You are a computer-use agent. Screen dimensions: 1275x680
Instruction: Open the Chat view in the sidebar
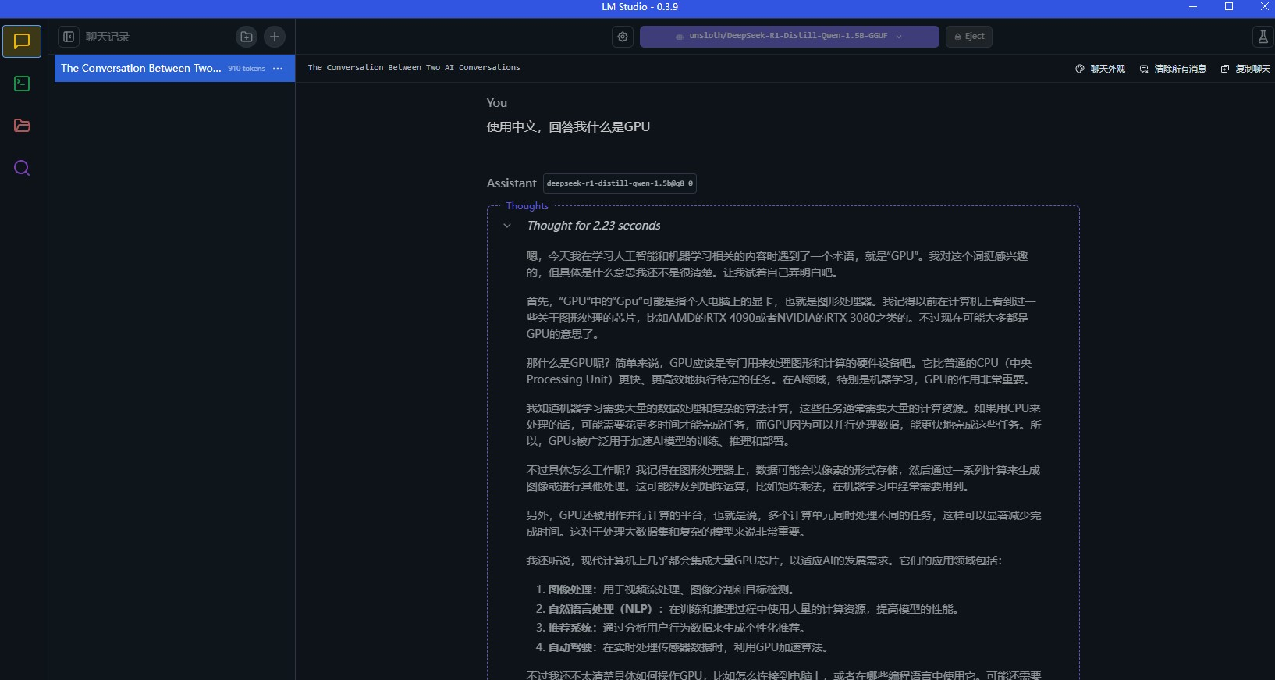(x=22, y=41)
